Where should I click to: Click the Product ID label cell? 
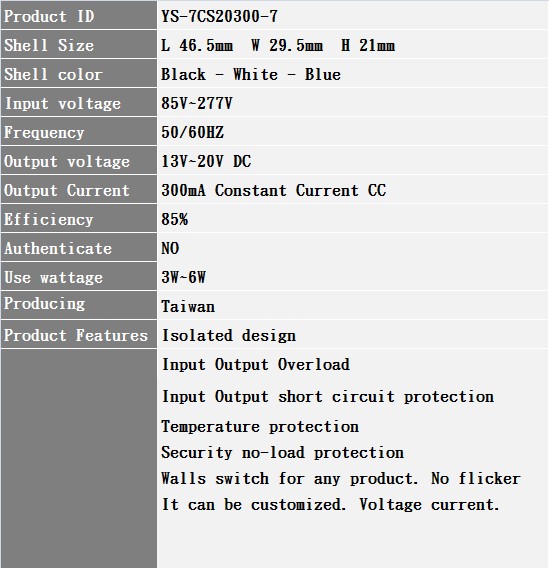click(79, 15)
